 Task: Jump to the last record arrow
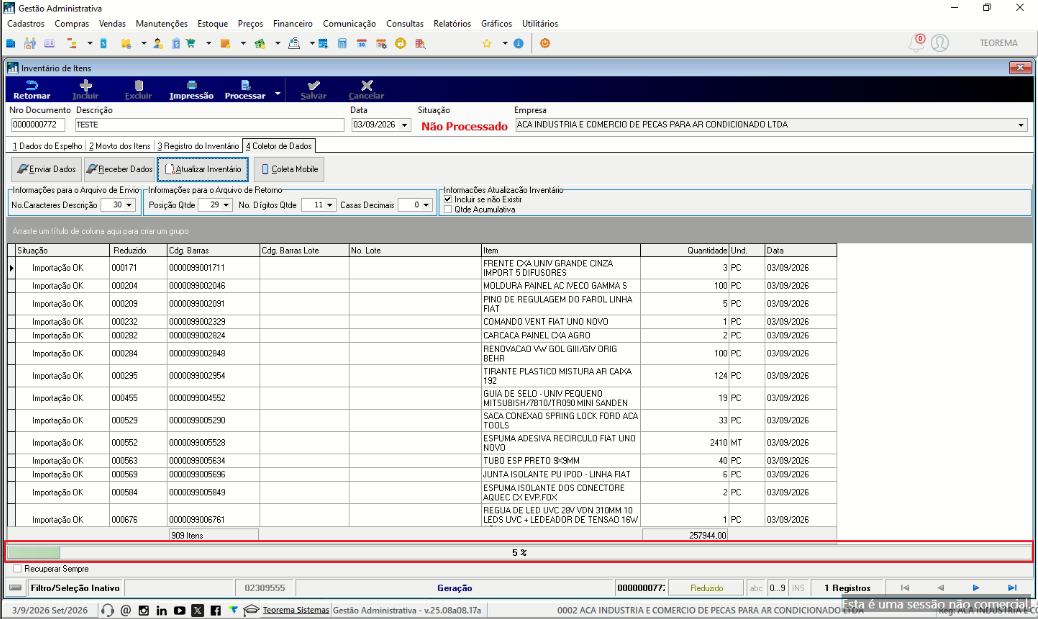1012,588
